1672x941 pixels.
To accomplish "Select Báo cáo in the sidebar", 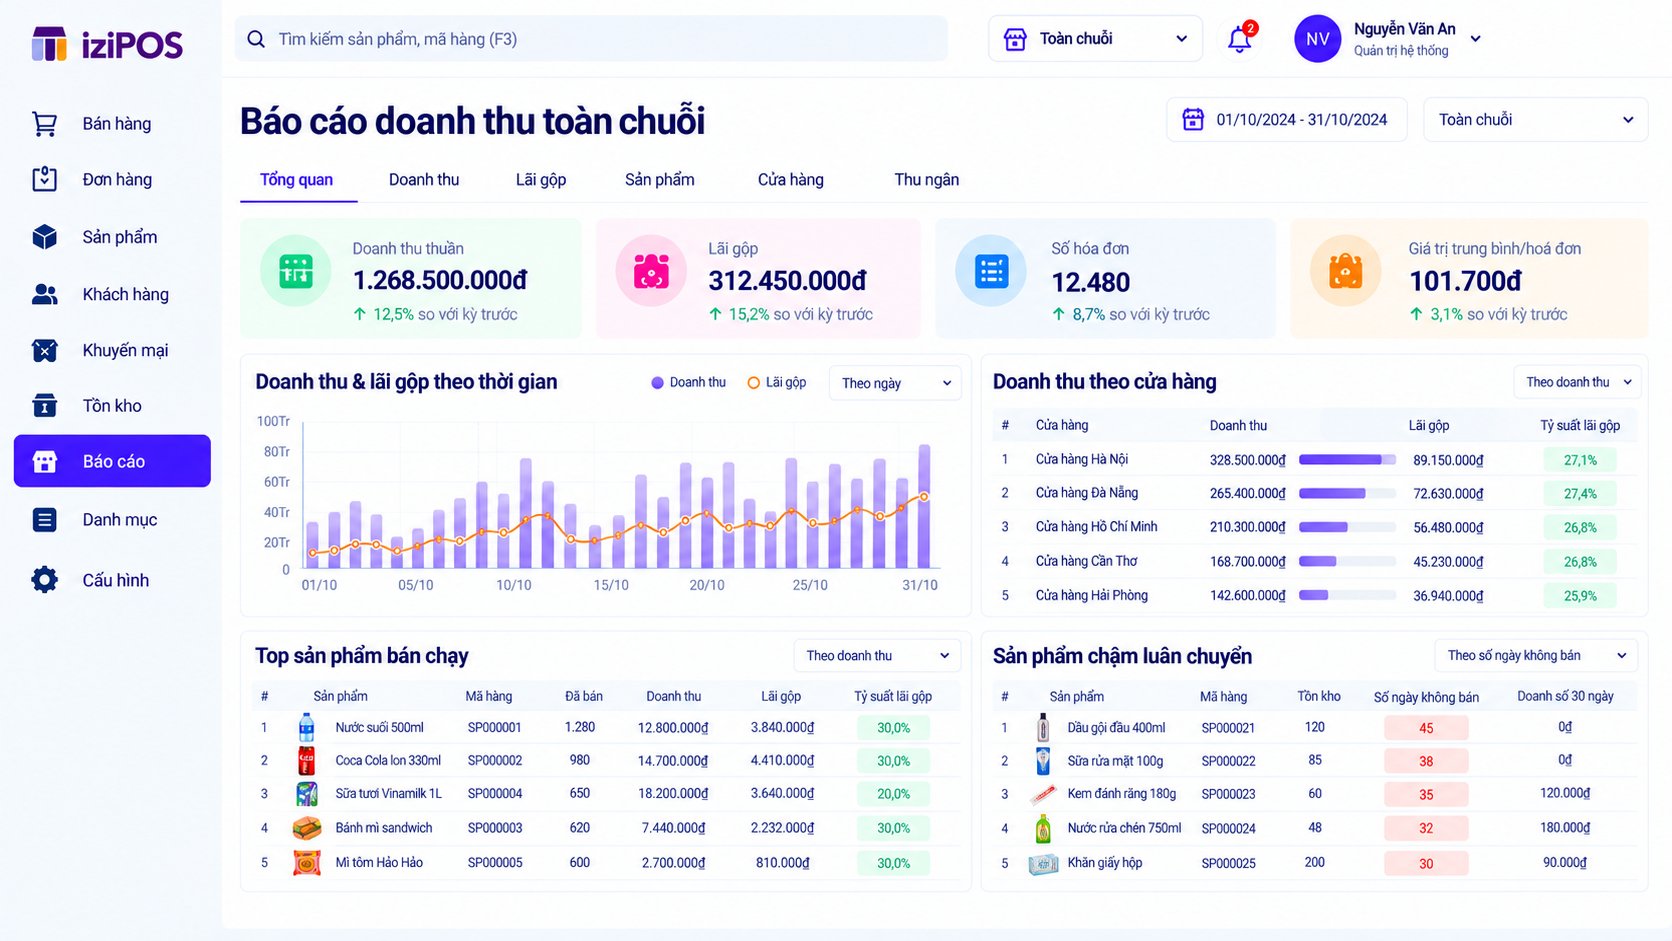I will pos(112,461).
